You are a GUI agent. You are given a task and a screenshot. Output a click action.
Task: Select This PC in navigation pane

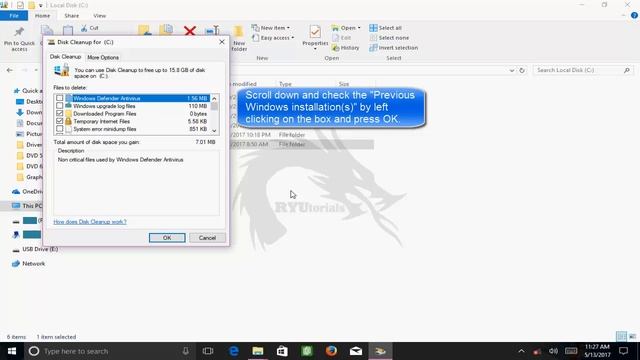[27, 206]
